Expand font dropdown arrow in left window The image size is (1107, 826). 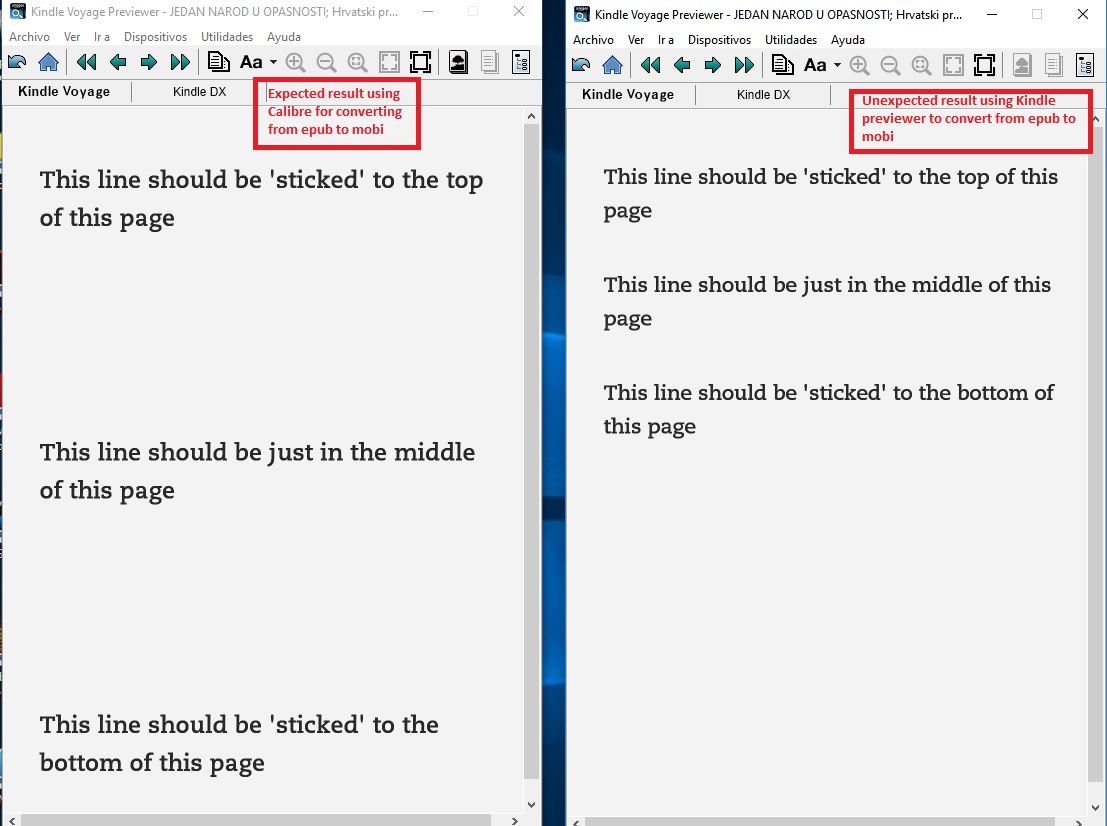273,62
